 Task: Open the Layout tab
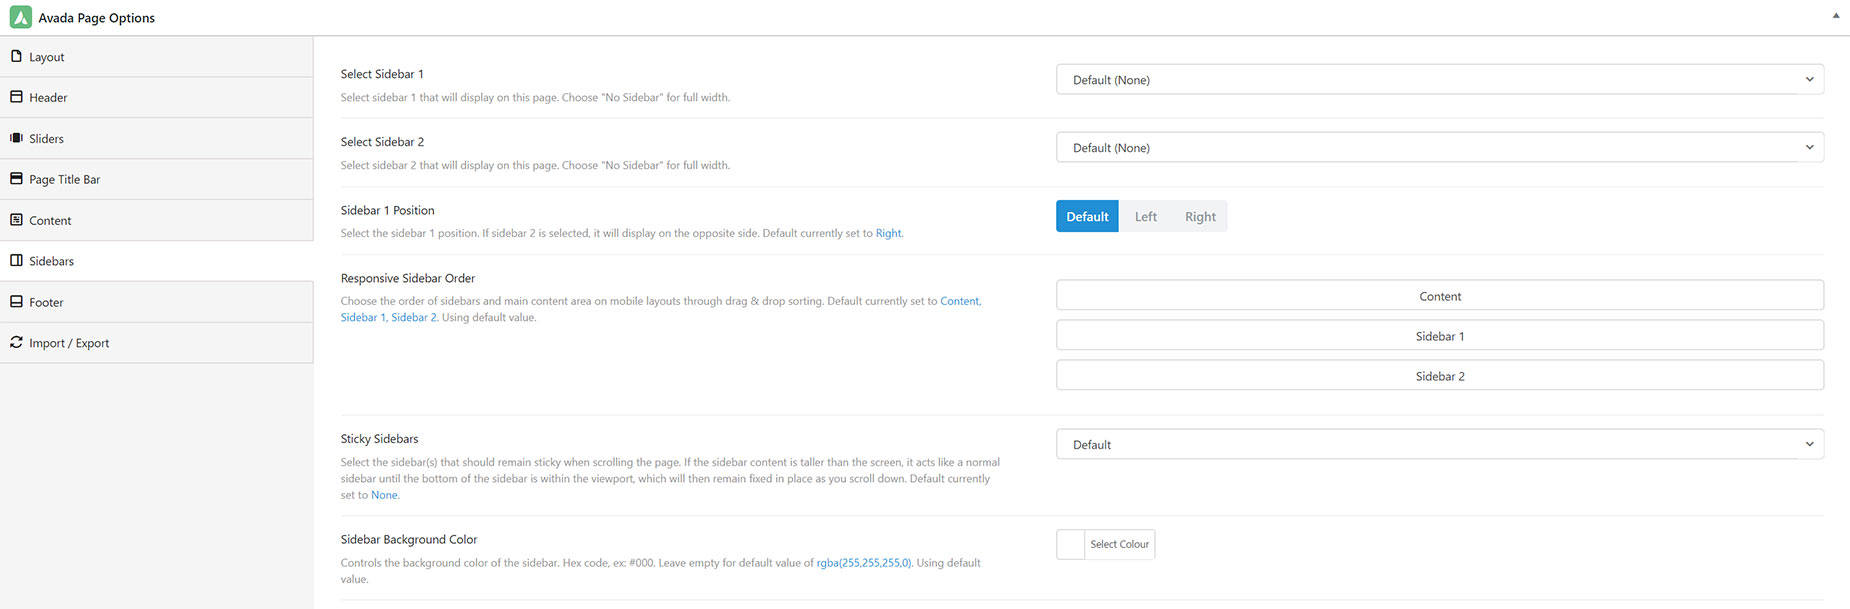156,57
